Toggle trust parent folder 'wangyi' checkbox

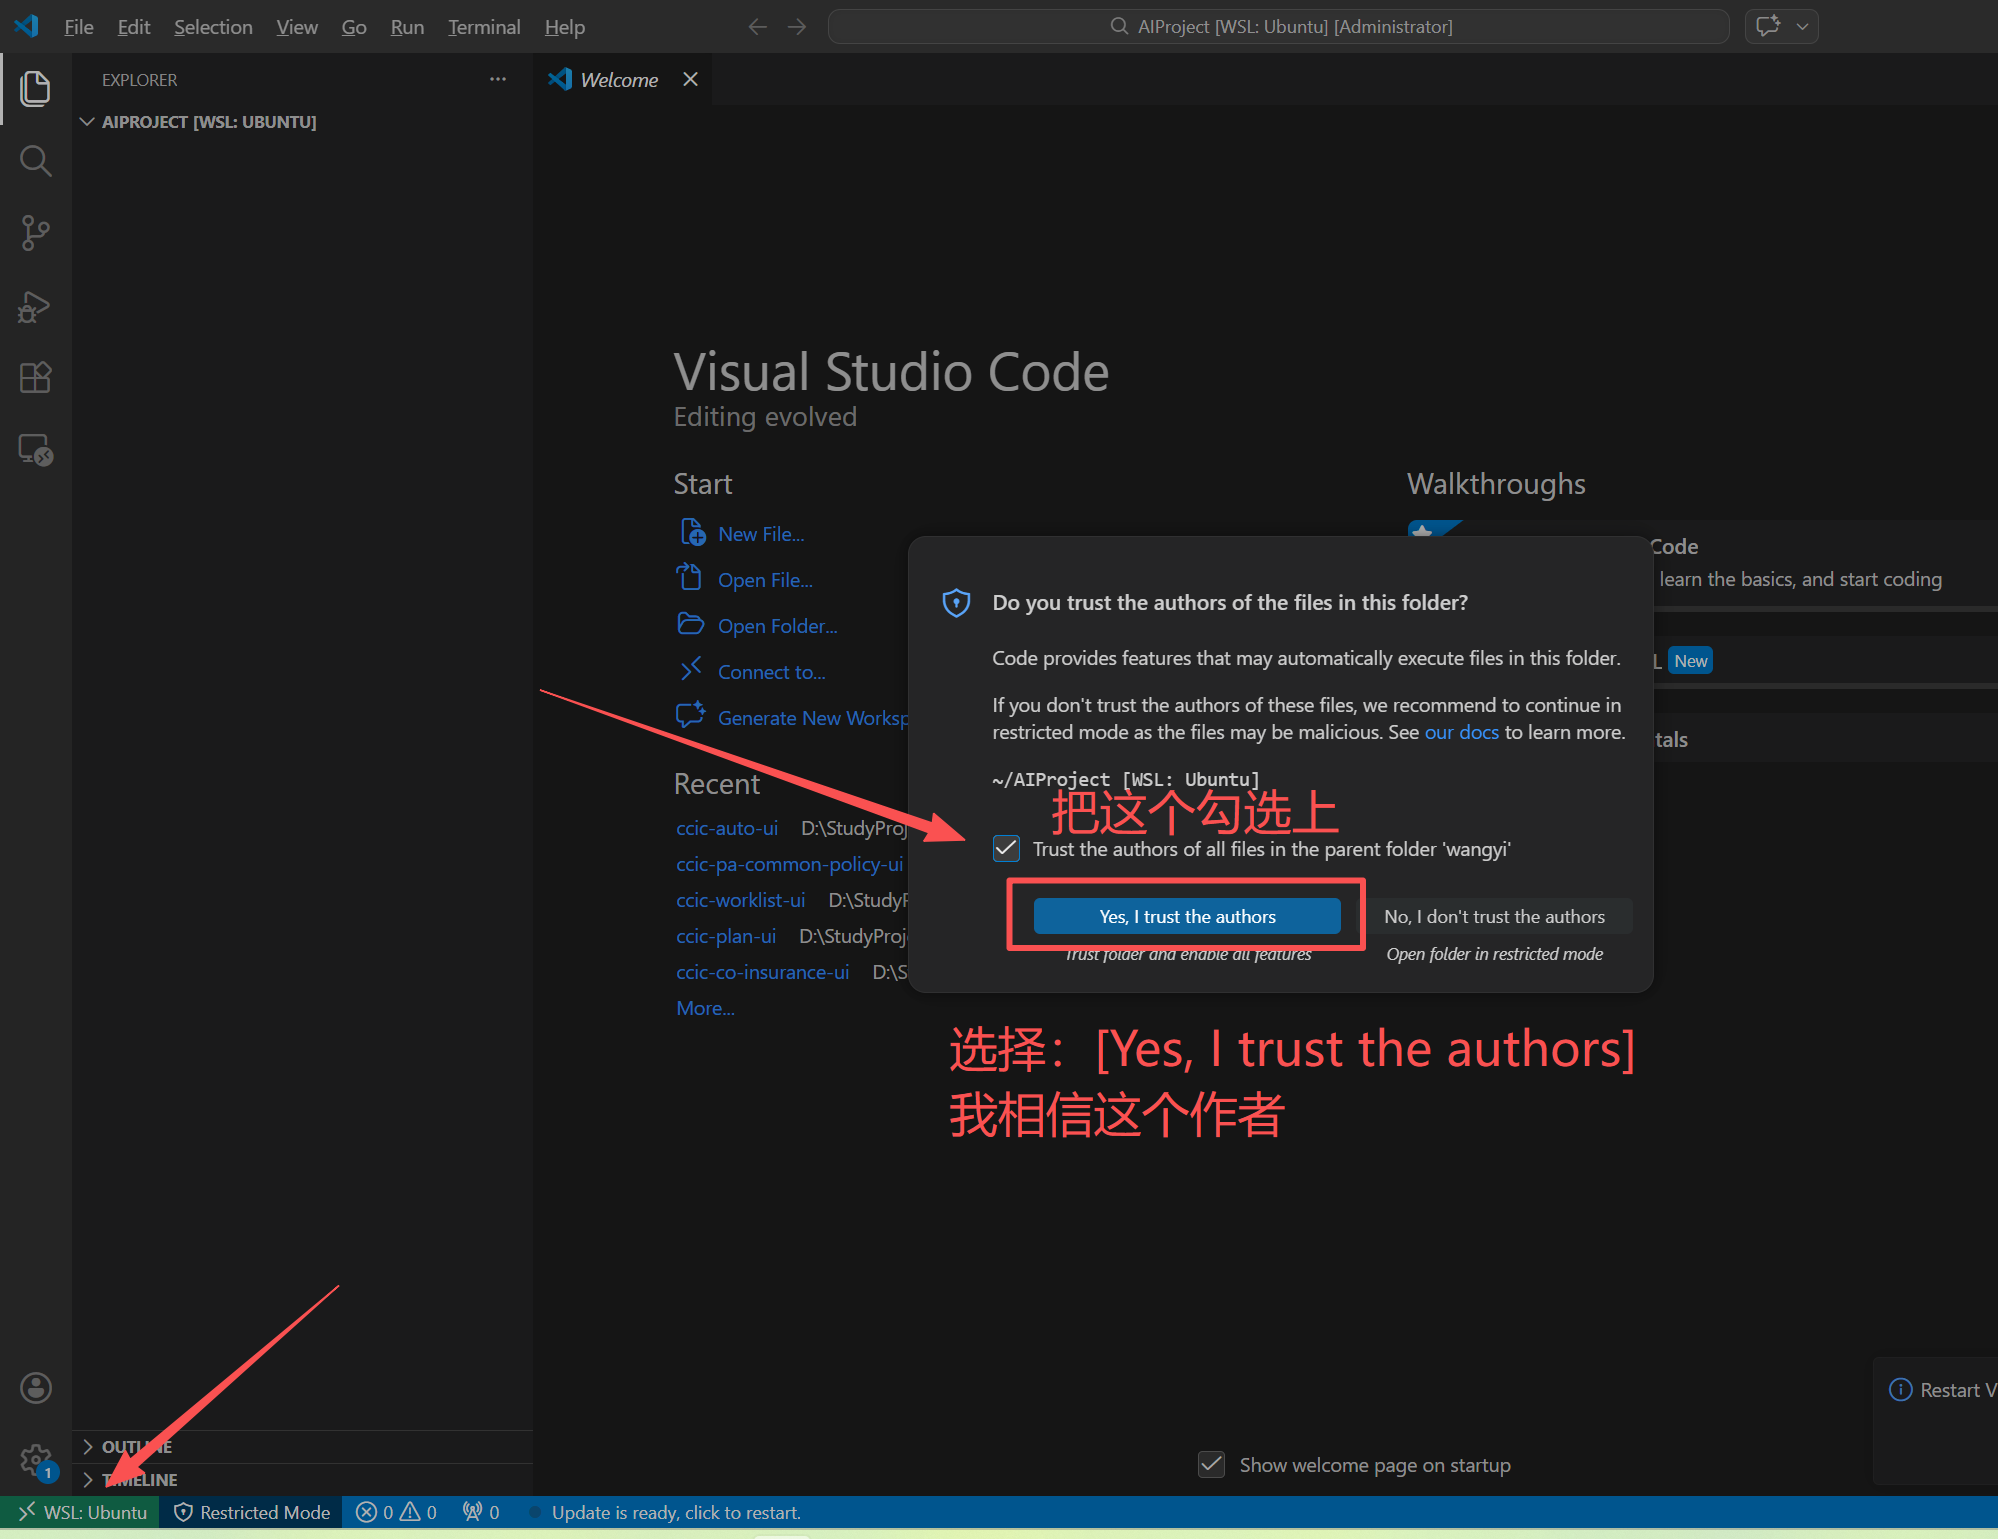tap(1006, 849)
